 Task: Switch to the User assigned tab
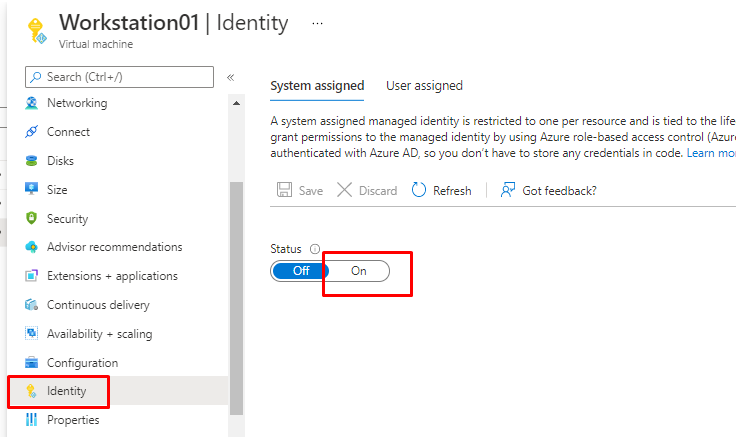[424, 86]
